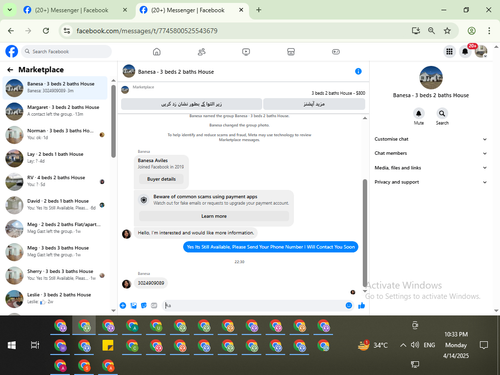
Task: Open Task View on taskbar
Action: [35, 345]
